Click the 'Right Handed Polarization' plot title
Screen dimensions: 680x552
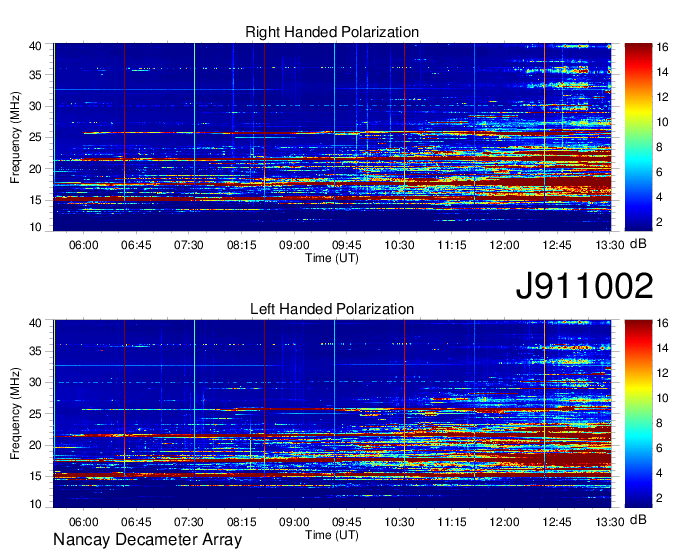tap(332, 32)
